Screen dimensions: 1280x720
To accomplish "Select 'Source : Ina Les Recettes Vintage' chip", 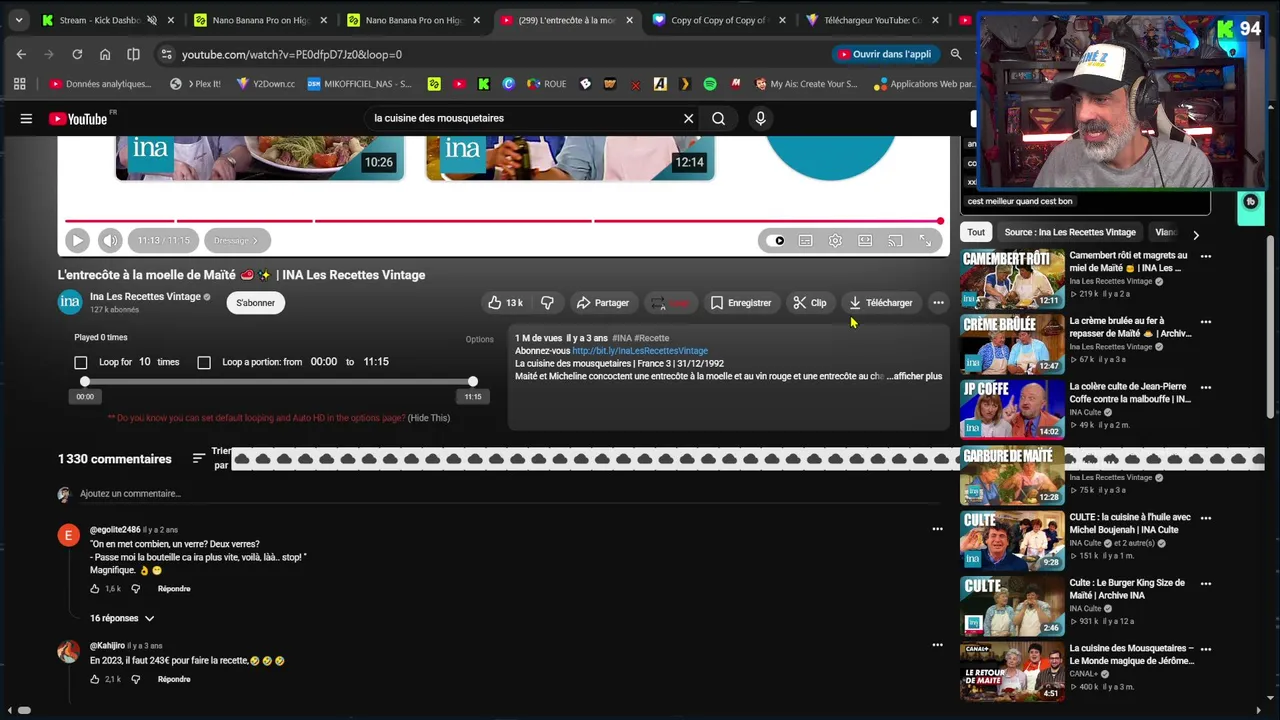I will pyautogui.click(x=1070, y=232).
